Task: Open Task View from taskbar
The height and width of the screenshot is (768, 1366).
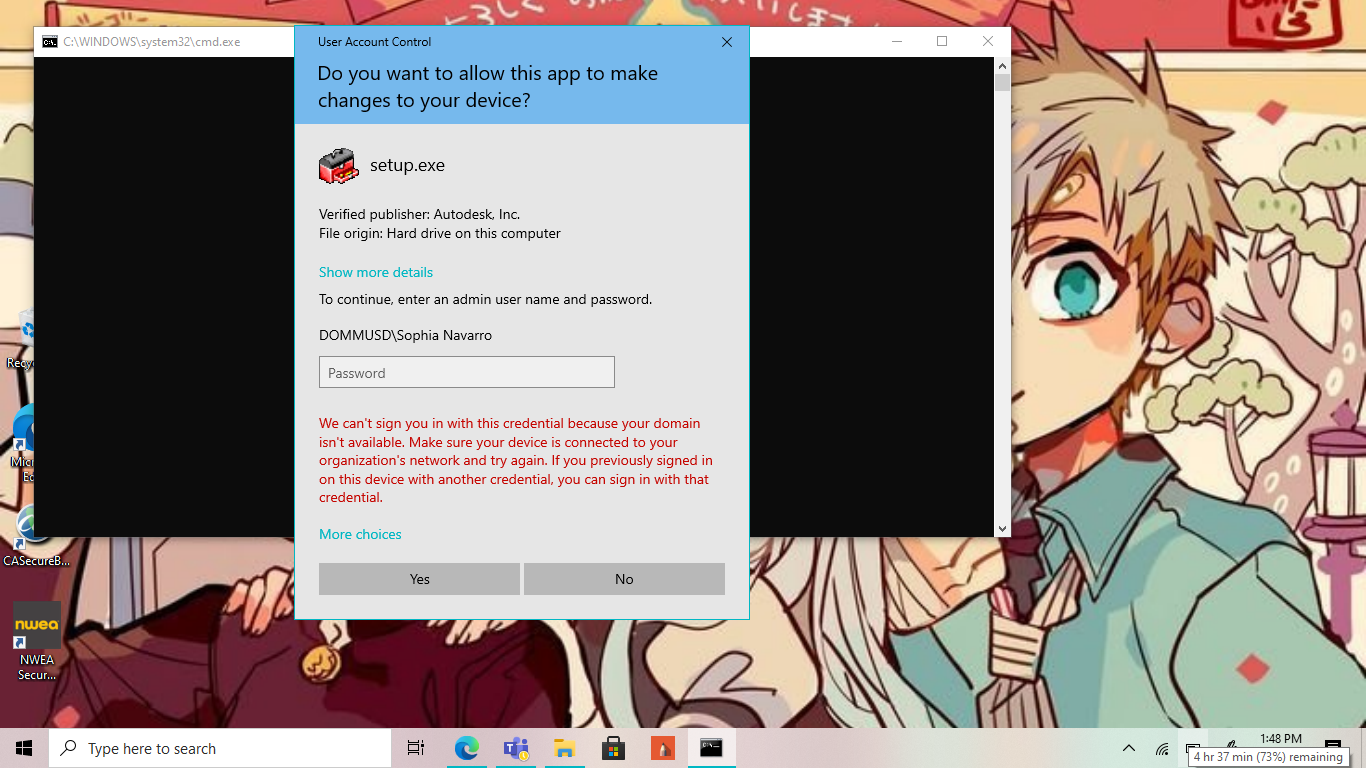Action: click(416, 748)
